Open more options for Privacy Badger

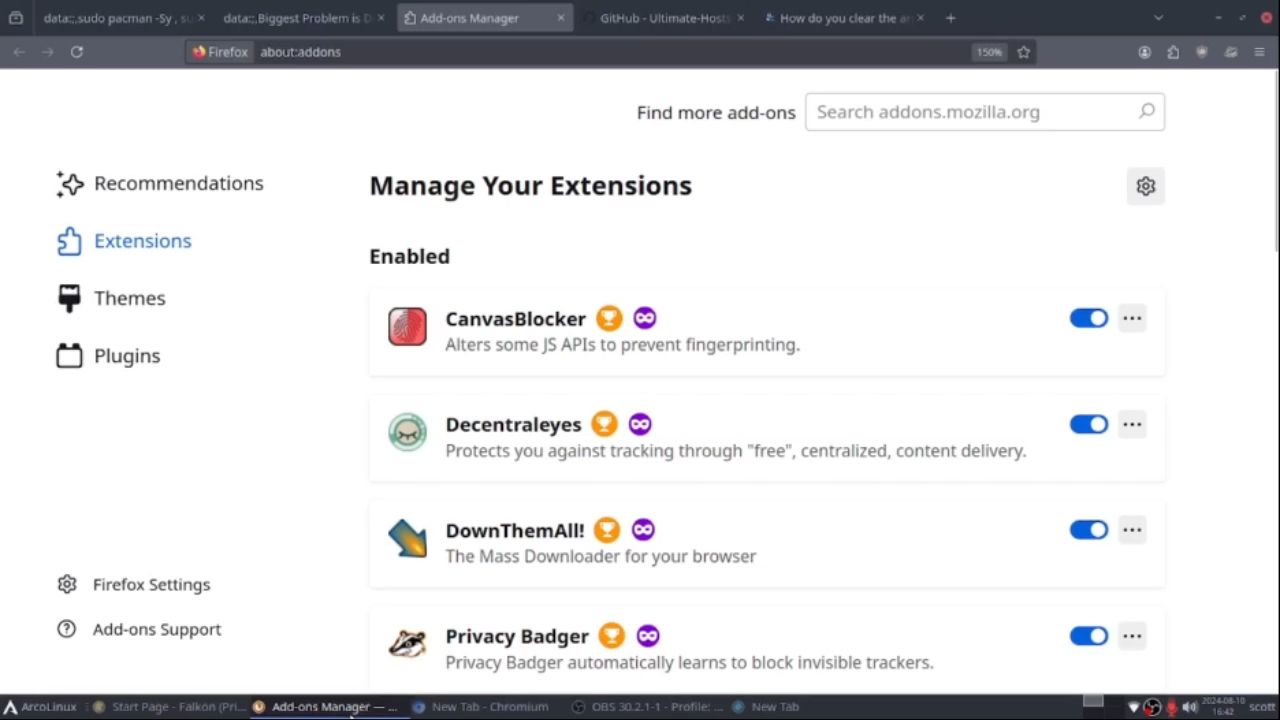coord(1132,636)
